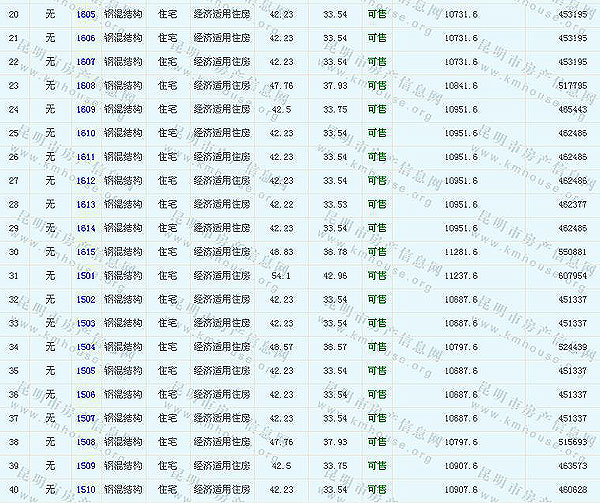600x503 pixels.
Task: Select total price cell 607954
Action: point(573,275)
